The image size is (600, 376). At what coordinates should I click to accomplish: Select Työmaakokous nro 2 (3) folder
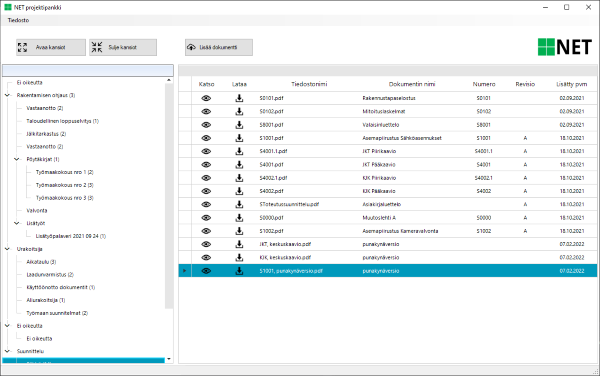(65, 185)
